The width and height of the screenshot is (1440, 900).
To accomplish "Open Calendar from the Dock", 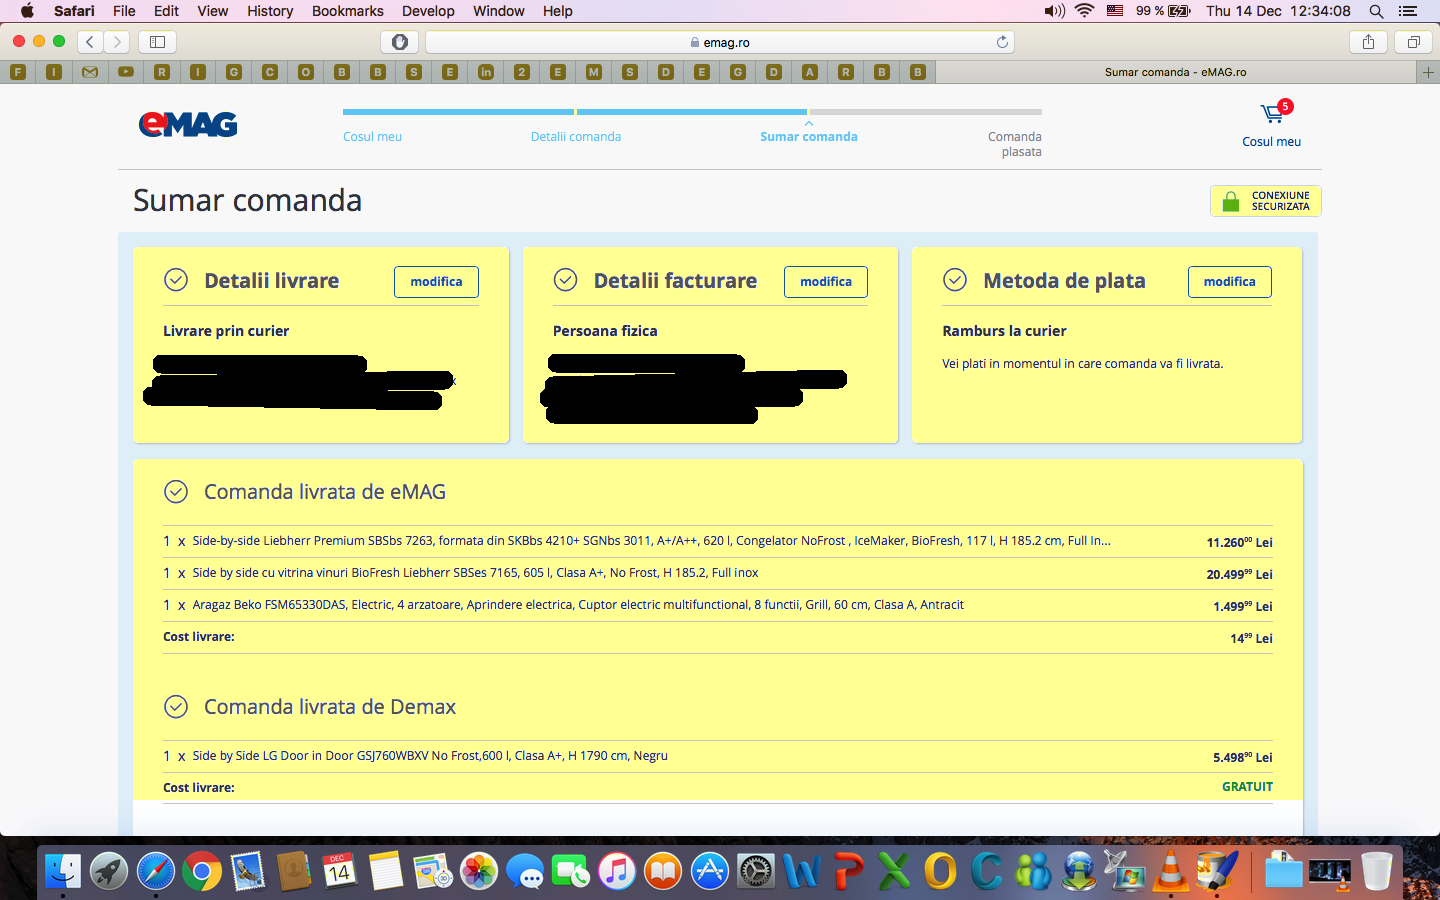I will pyautogui.click(x=340, y=871).
